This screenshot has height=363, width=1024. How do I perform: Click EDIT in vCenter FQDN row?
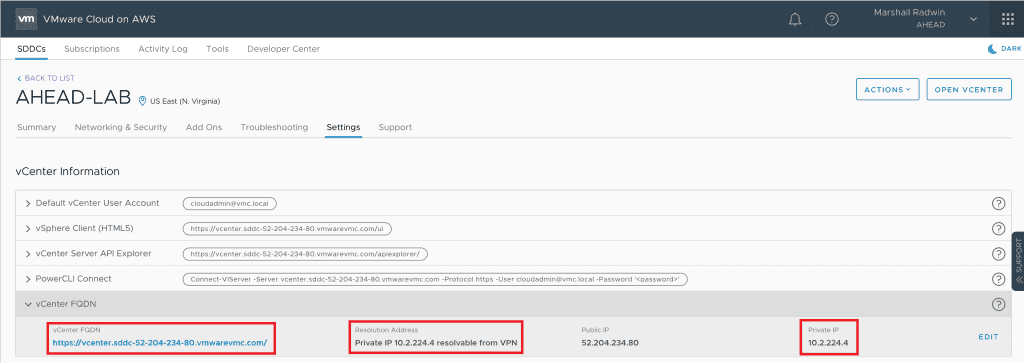pyautogui.click(x=988, y=337)
